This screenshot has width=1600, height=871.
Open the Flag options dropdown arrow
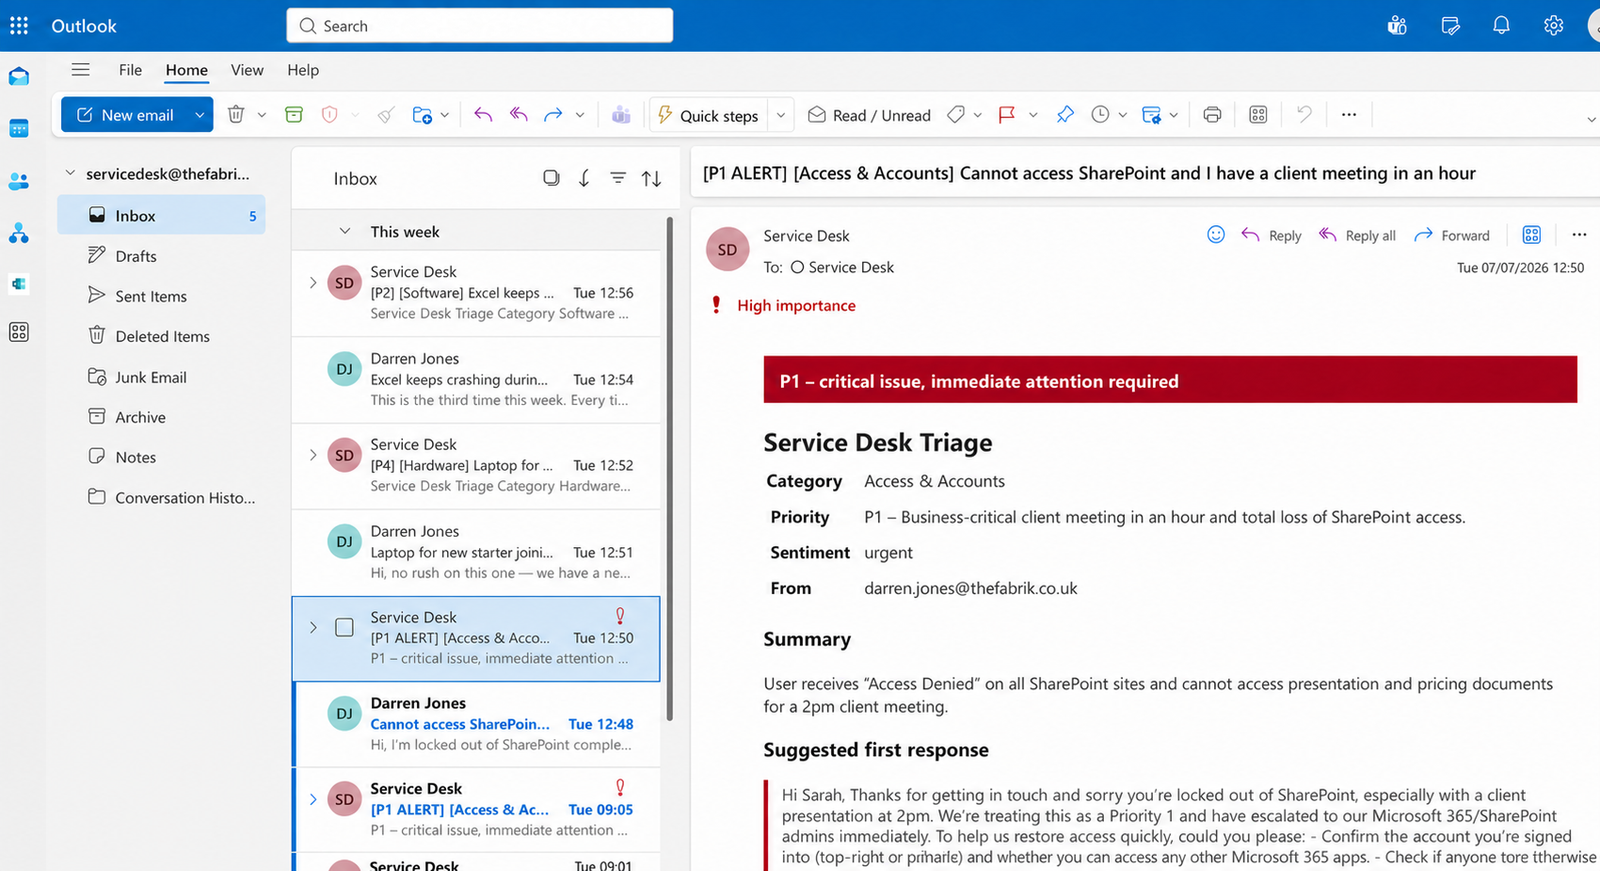(1033, 115)
